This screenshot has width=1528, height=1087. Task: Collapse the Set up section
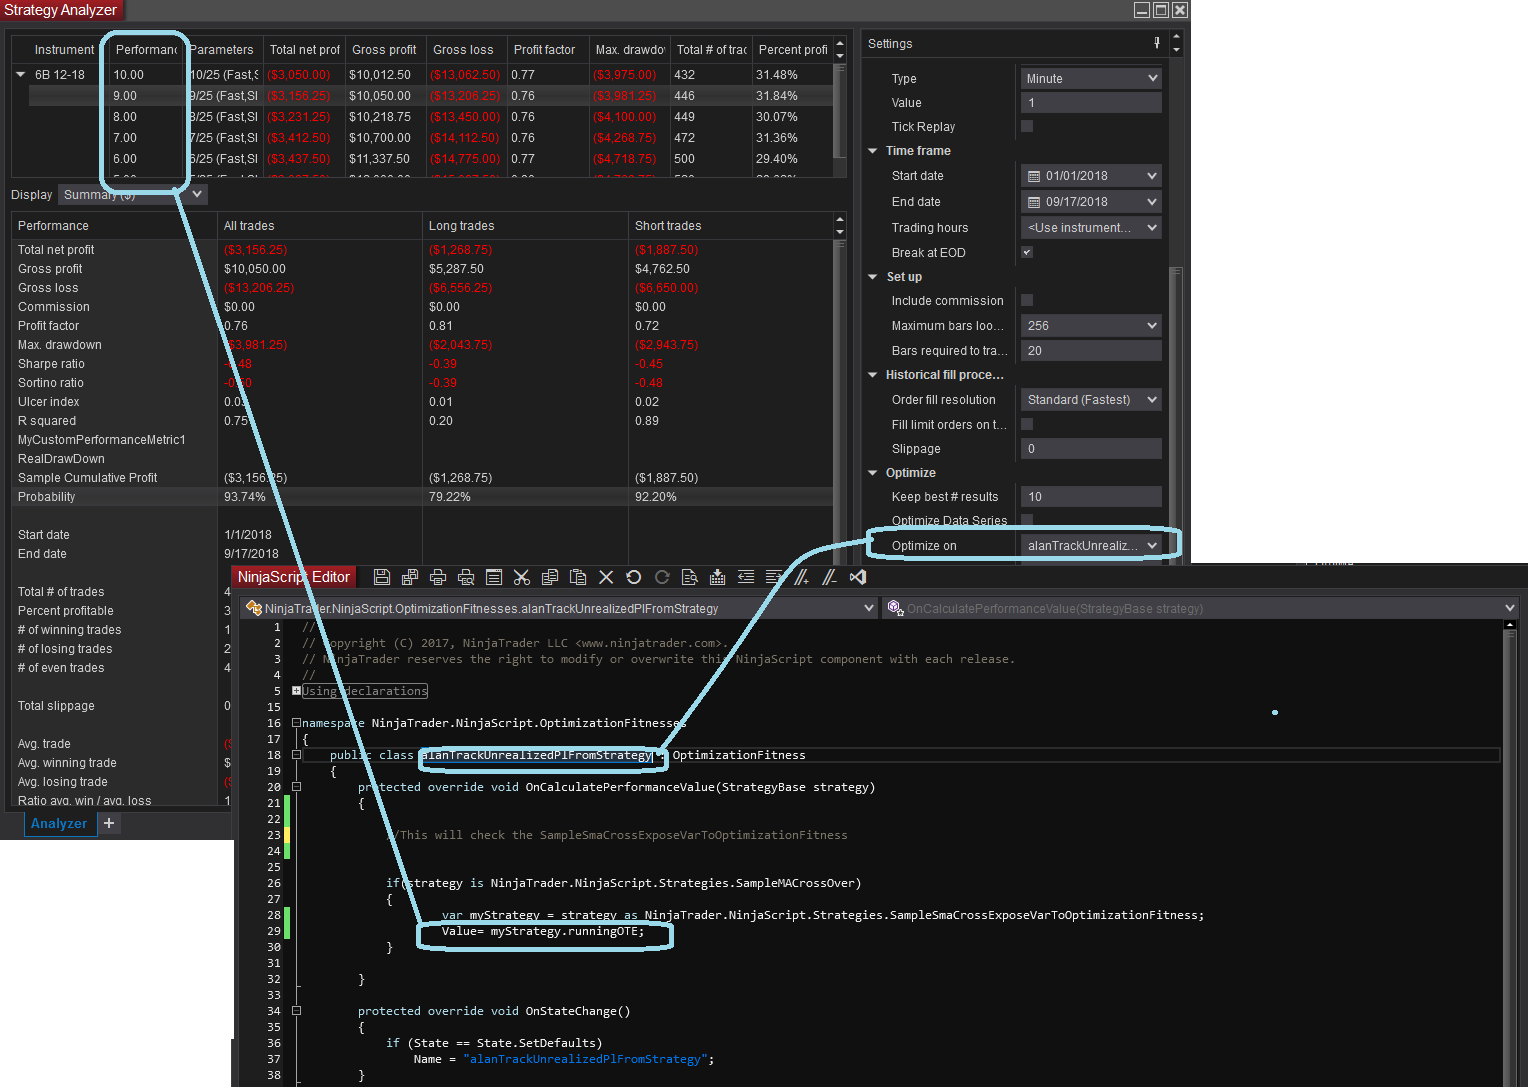(x=873, y=277)
